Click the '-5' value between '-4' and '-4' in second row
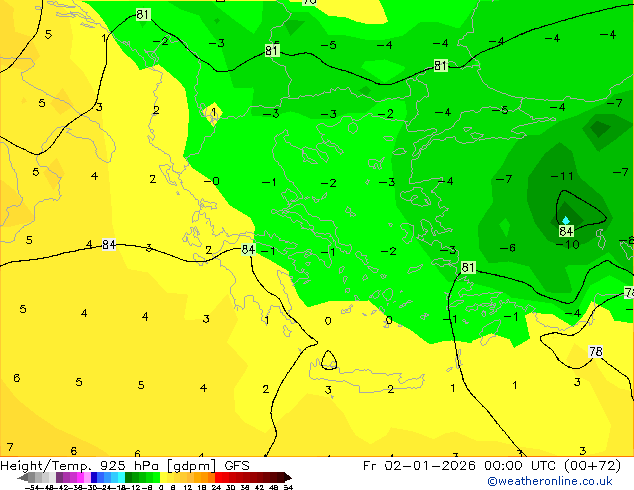 pos(502,110)
